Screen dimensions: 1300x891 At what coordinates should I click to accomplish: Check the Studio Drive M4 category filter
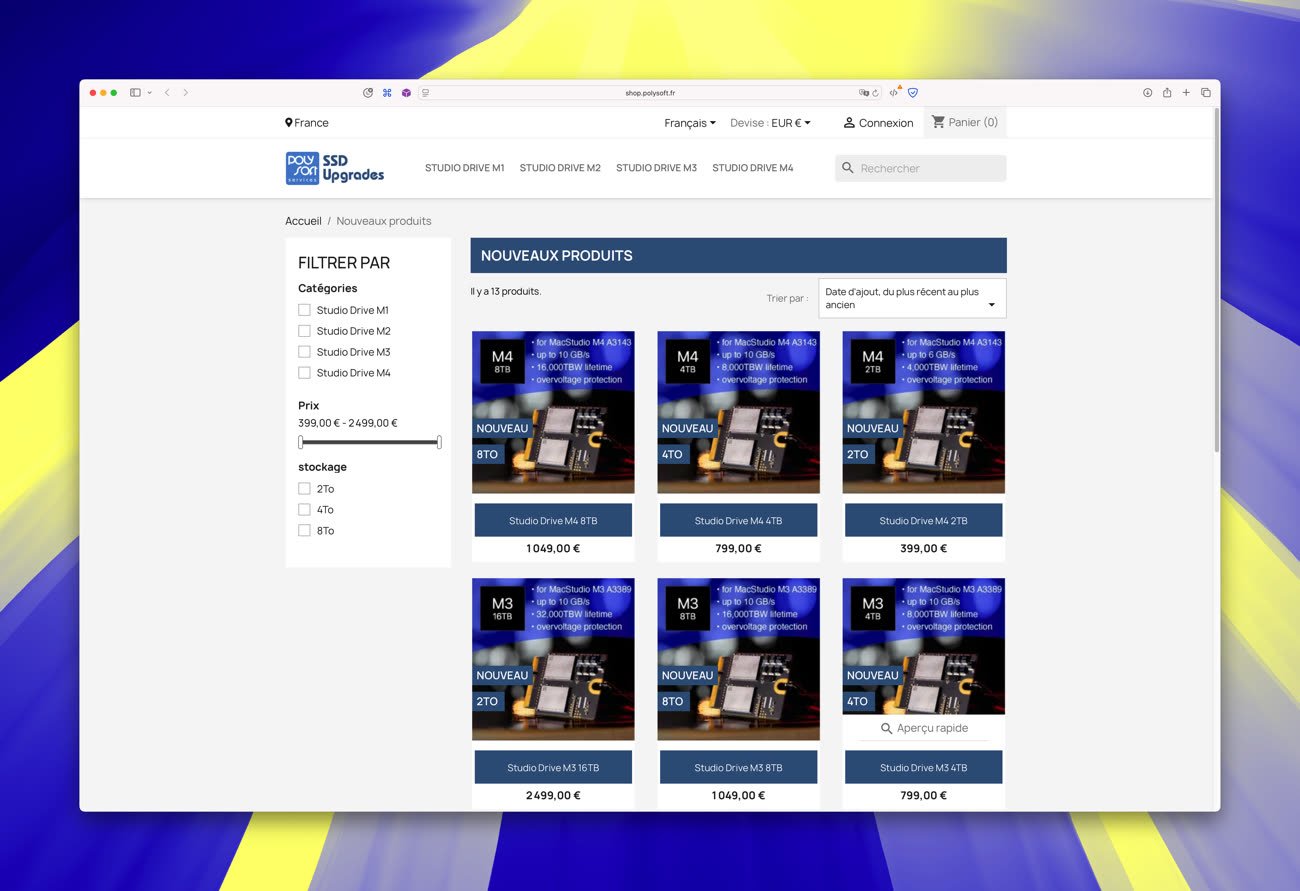tap(304, 373)
